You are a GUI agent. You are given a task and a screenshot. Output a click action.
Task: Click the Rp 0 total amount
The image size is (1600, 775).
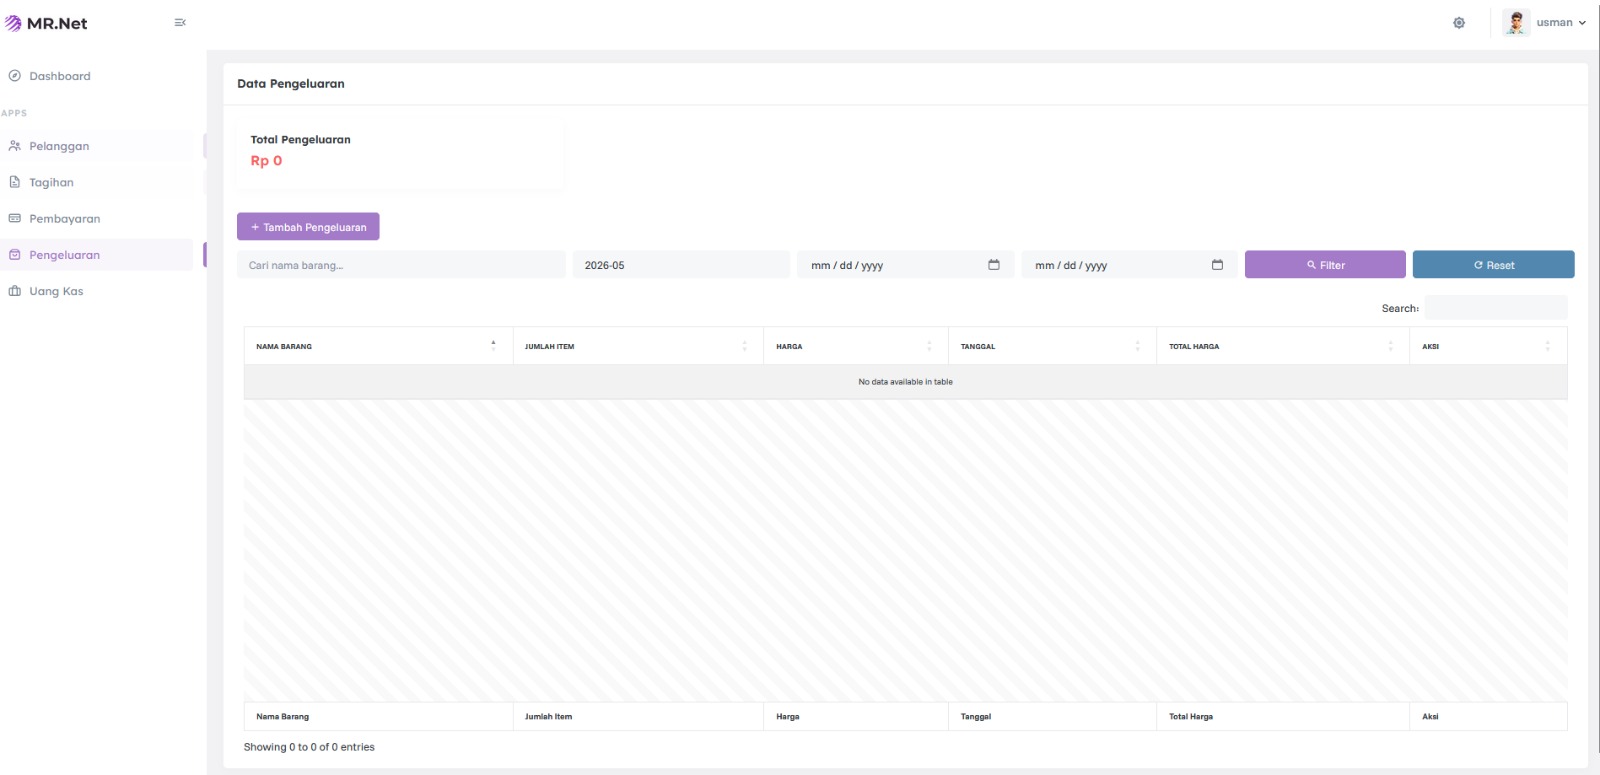pyautogui.click(x=266, y=161)
